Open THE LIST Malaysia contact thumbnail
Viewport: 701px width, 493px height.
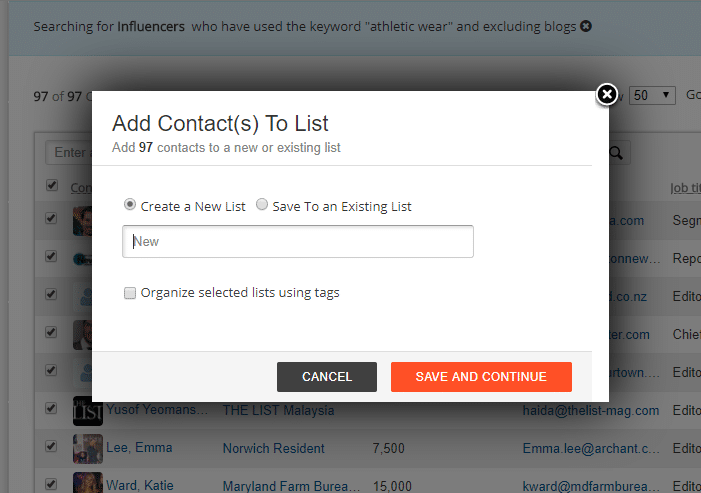[88, 411]
